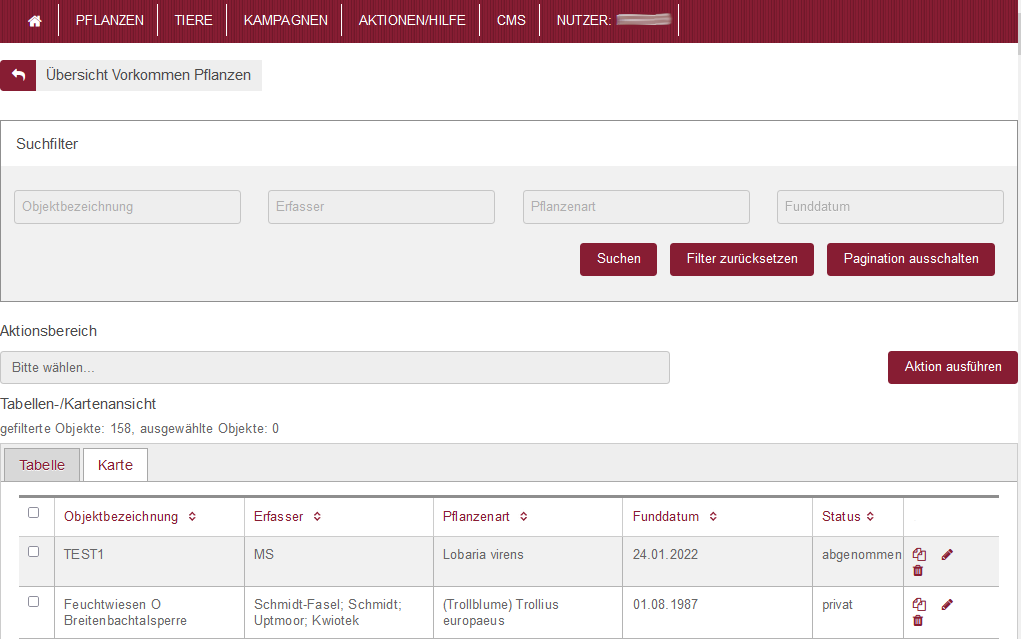This screenshot has height=639, width=1021.
Task: Open the 'Bitte wählen...' action dropdown
Action: (x=335, y=367)
